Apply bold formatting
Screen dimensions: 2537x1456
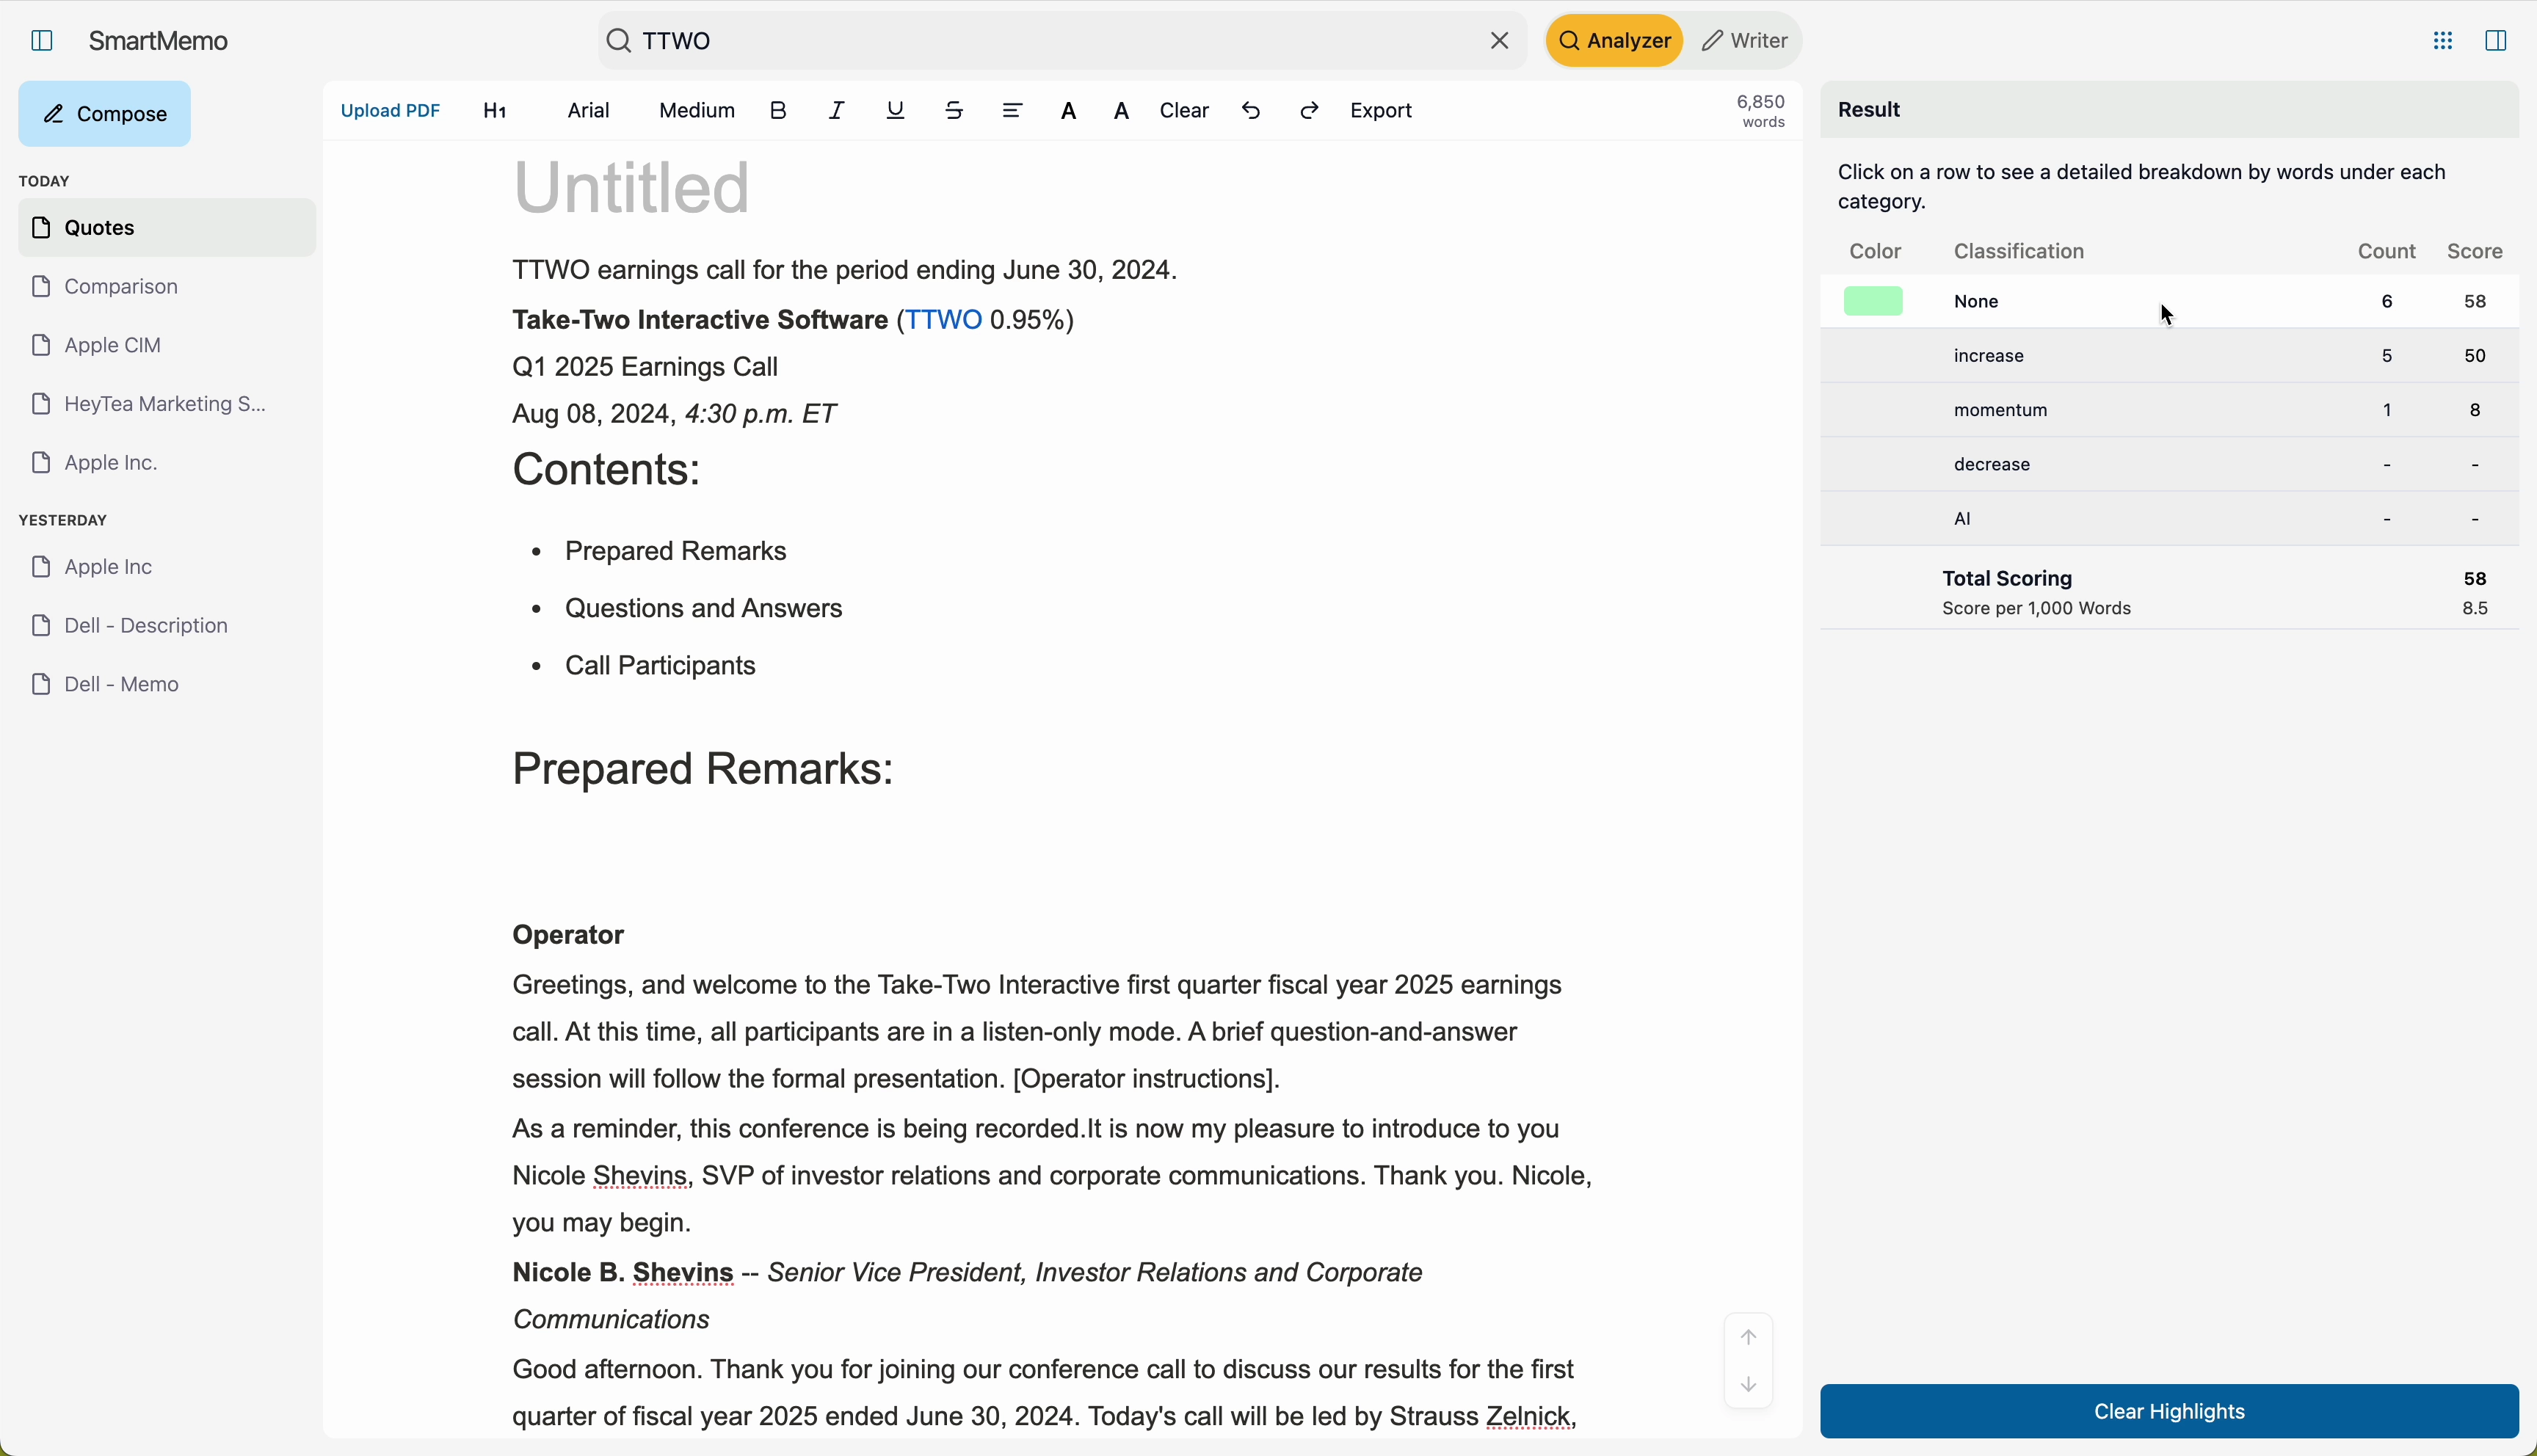778,111
